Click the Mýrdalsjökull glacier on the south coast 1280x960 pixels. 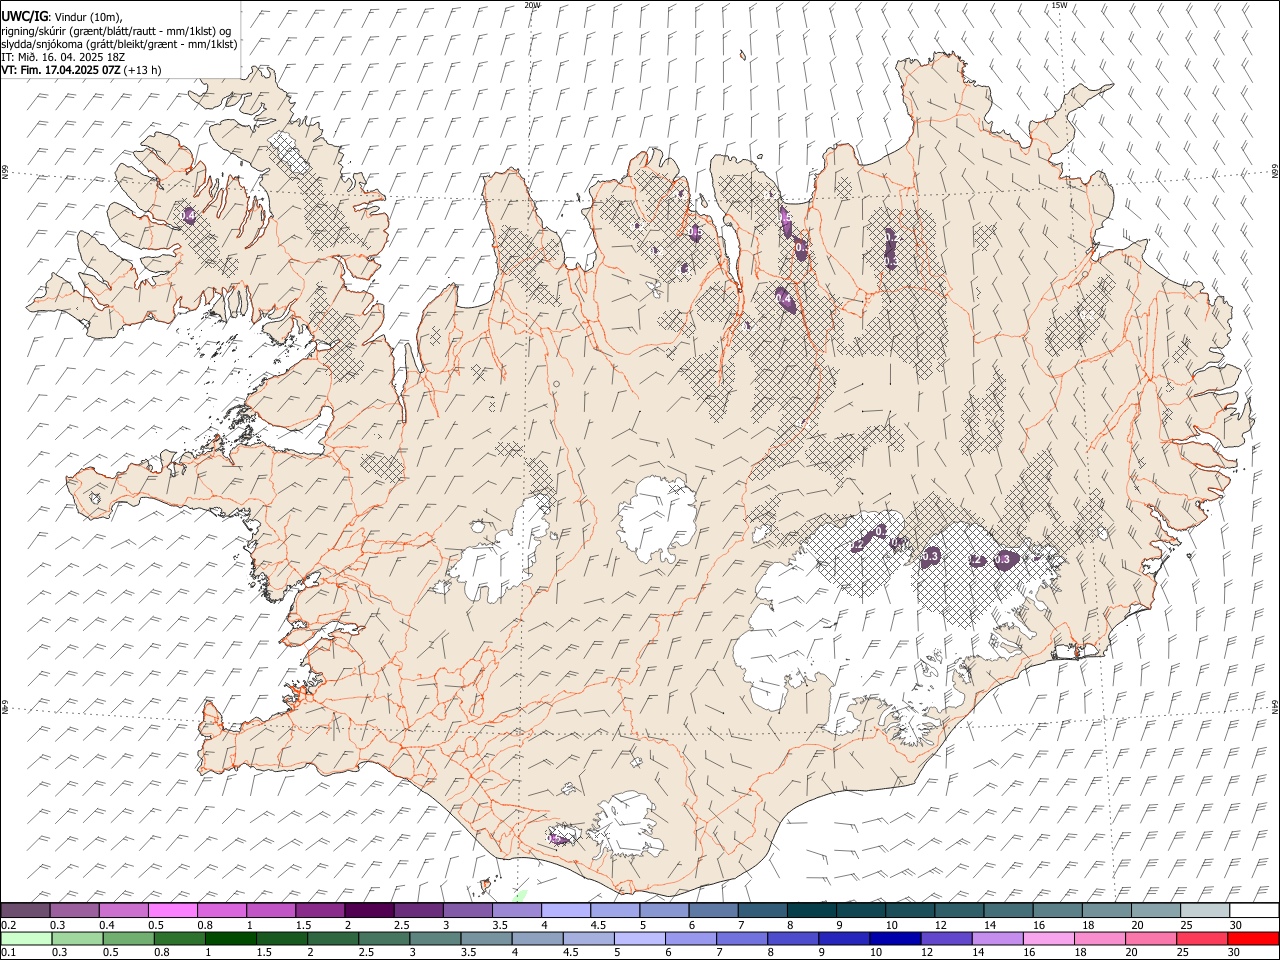point(626,826)
